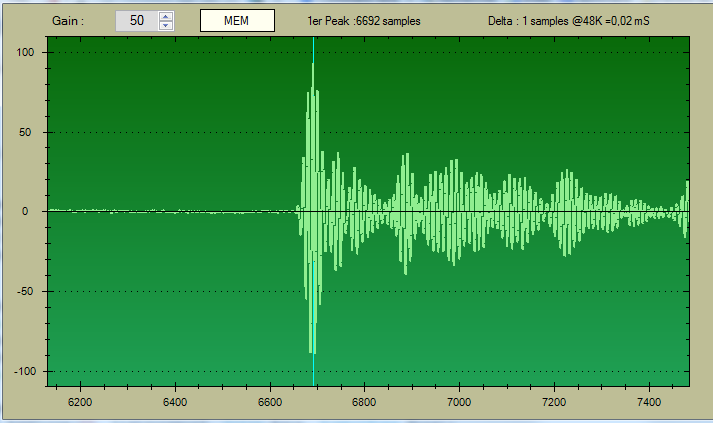Viewport: 713px width, 423px height.
Task: Click the 7400 x-axis label
Action: click(x=649, y=402)
